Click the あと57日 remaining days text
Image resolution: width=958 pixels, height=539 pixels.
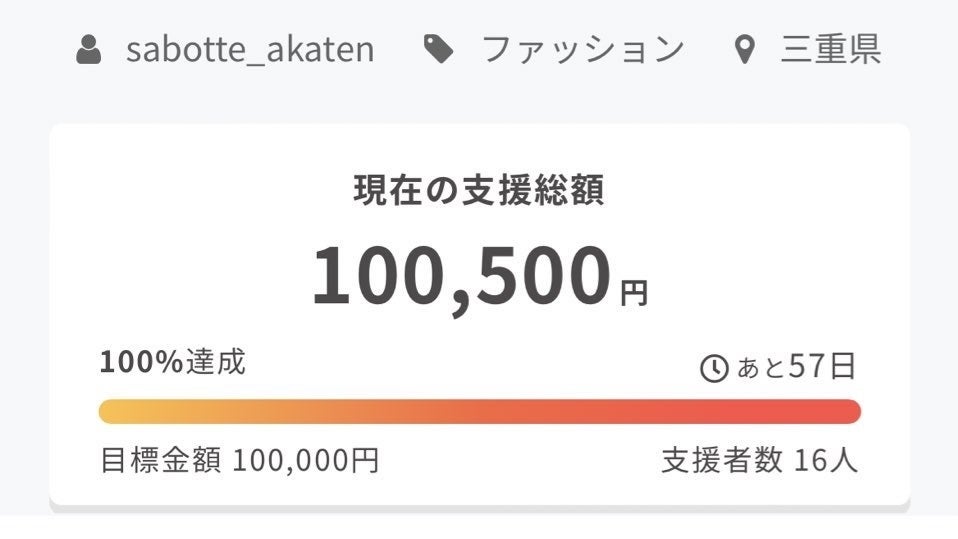click(796, 367)
